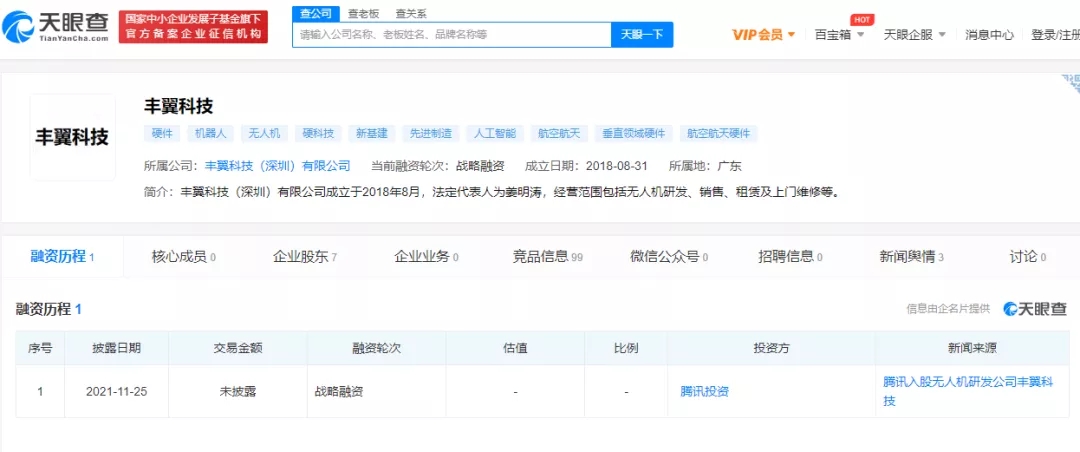The width and height of the screenshot is (1080, 452).
Task: Click the 估值 column header
Action: 515,348
